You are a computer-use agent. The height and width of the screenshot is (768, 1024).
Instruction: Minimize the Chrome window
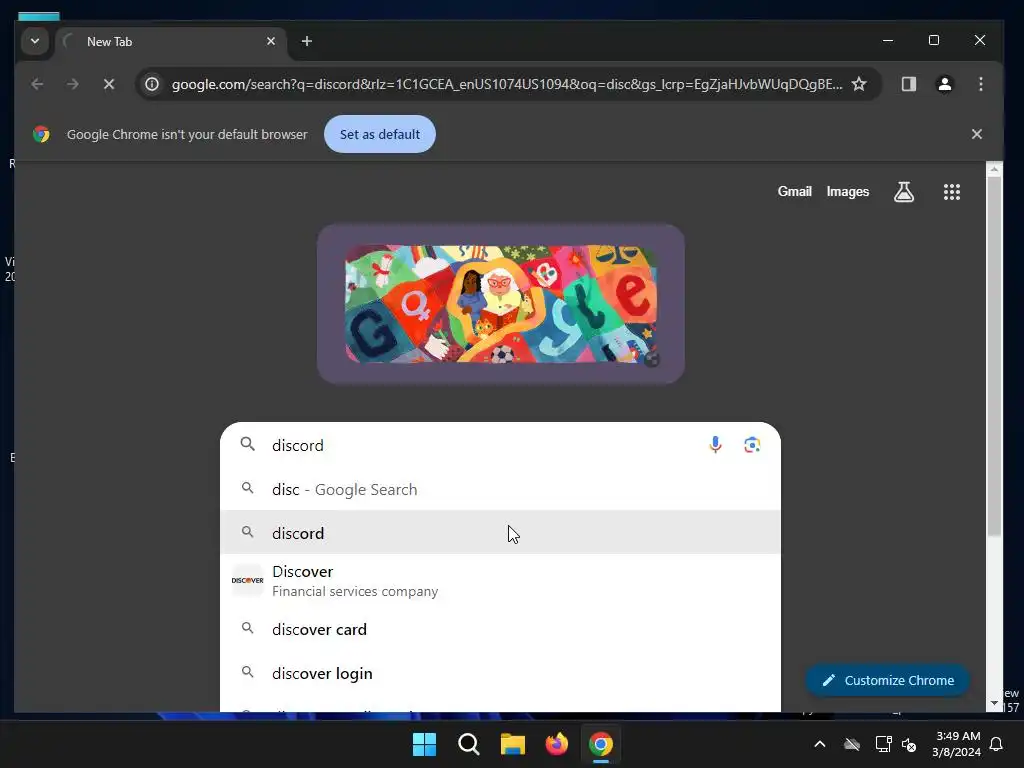(x=888, y=40)
